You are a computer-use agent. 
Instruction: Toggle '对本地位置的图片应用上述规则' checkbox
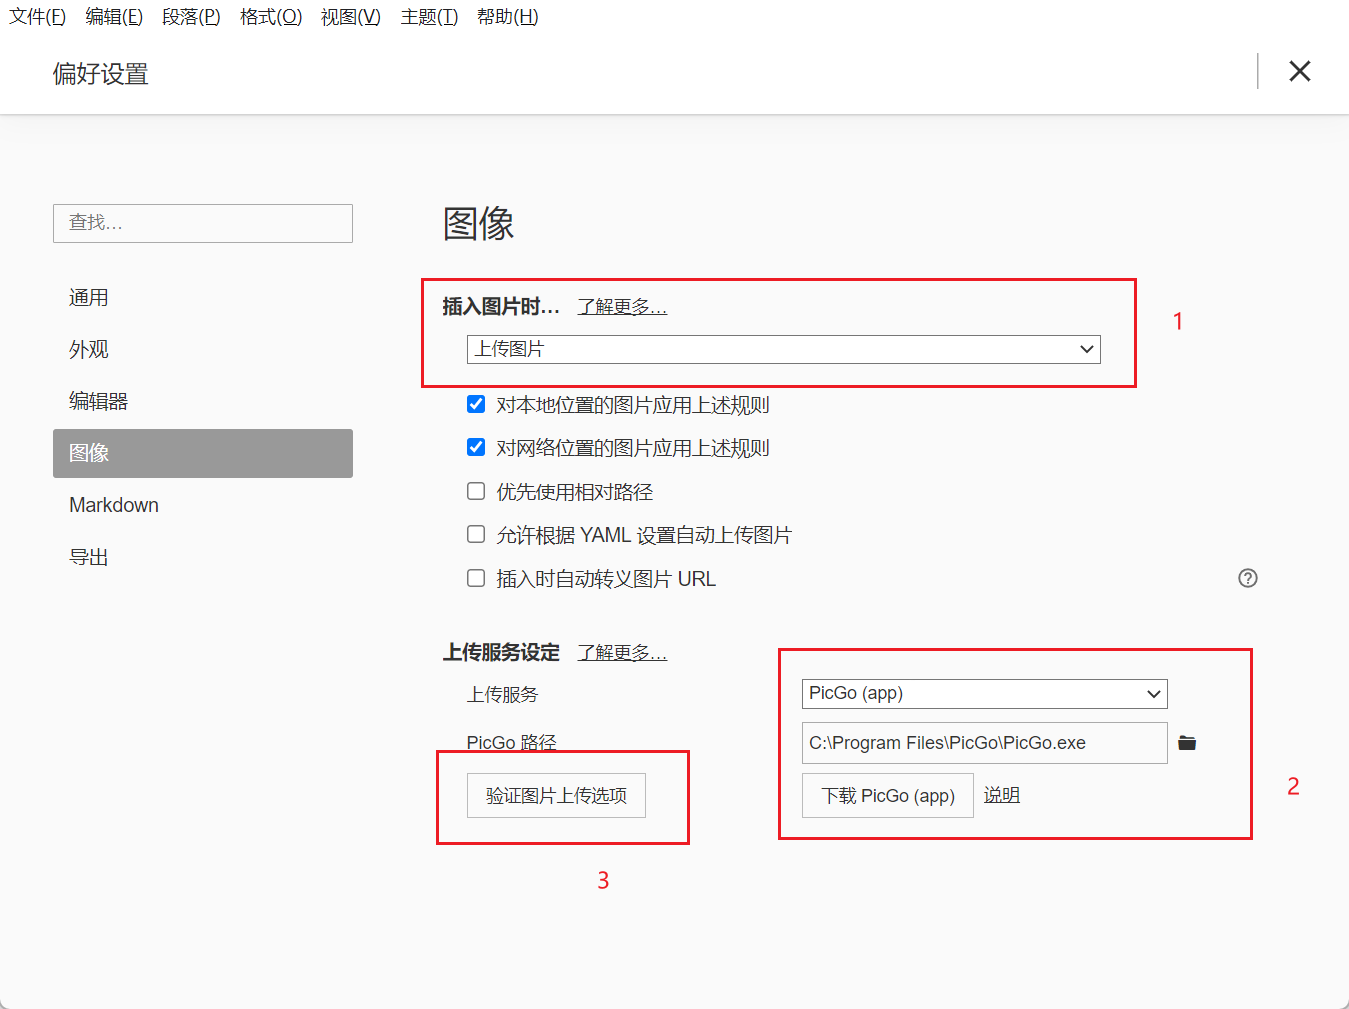[476, 404]
